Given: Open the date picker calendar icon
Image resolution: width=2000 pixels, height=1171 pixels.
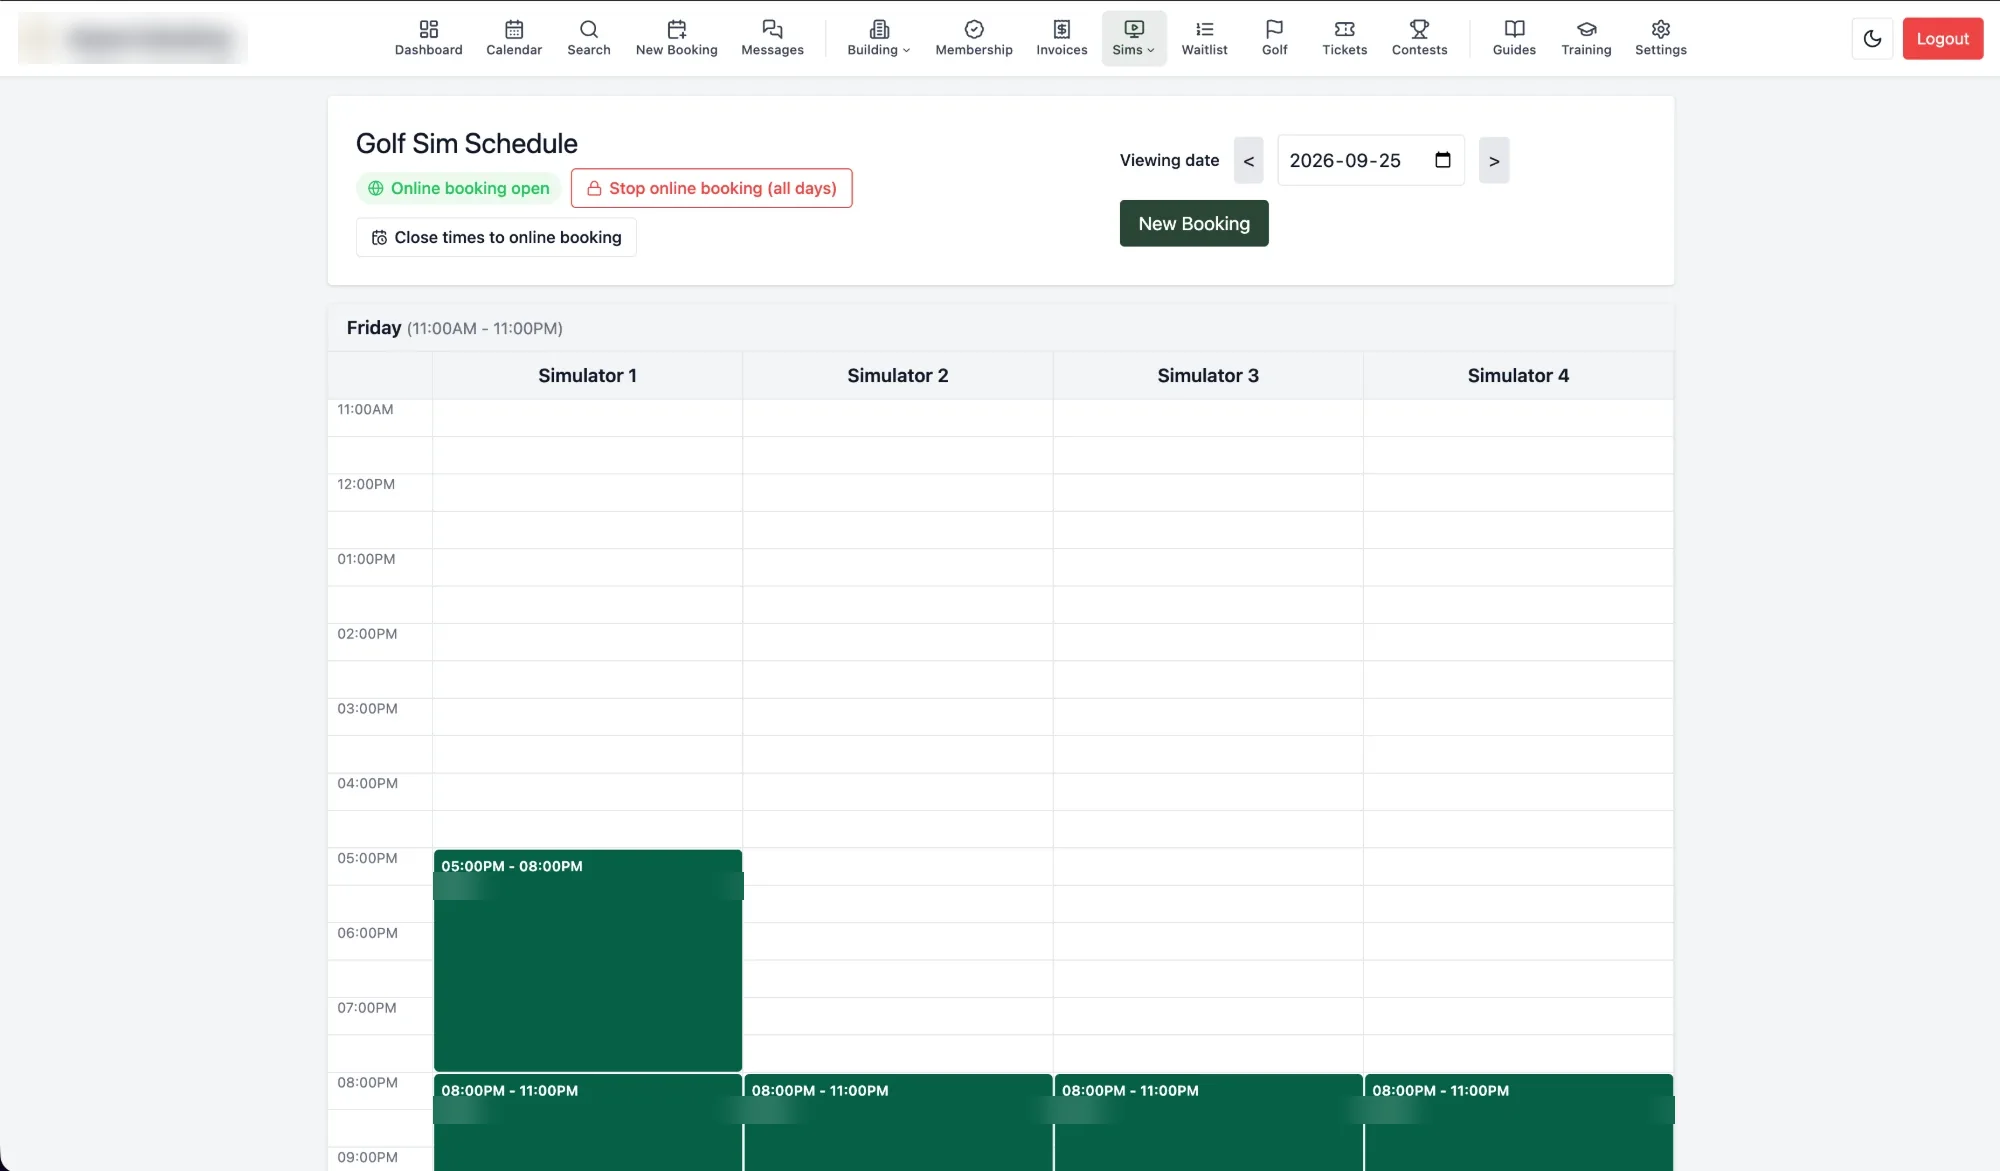Looking at the screenshot, I should (1442, 160).
